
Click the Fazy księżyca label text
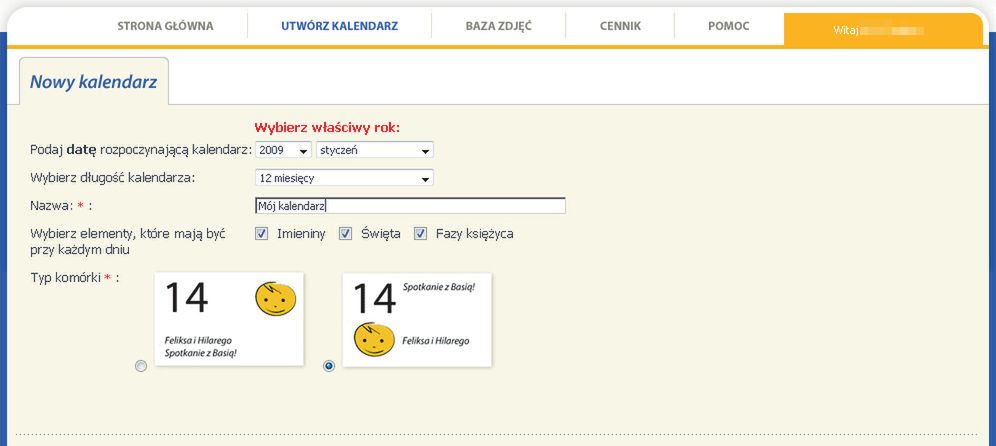tap(474, 234)
